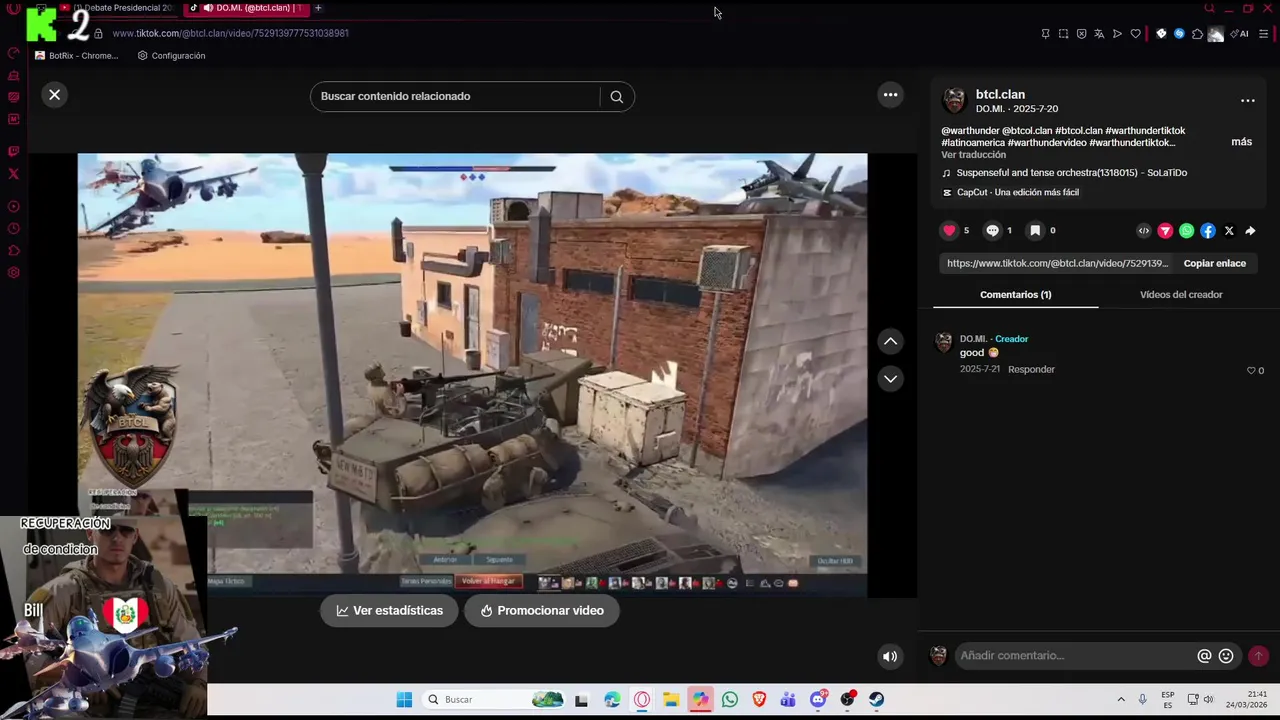1280x720 pixels.
Task: Like the 'good' comment heart
Action: coord(1250,371)
